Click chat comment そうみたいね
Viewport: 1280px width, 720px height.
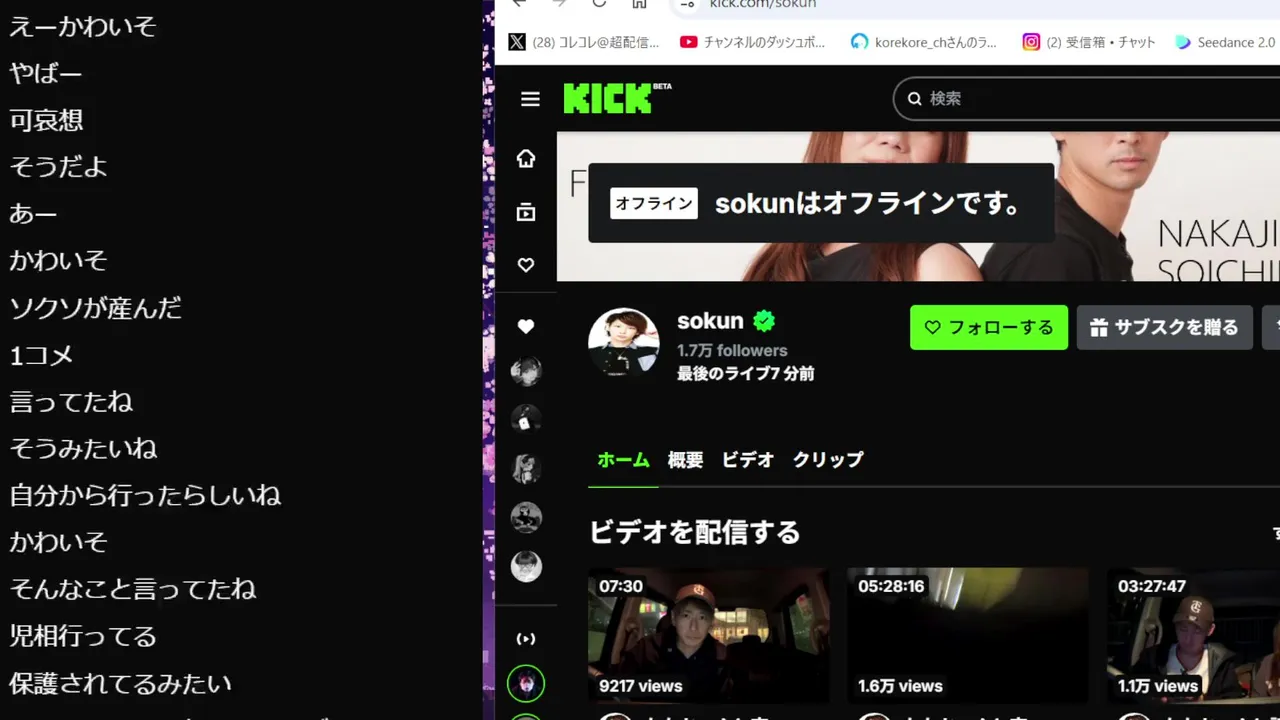pos(83,448)
